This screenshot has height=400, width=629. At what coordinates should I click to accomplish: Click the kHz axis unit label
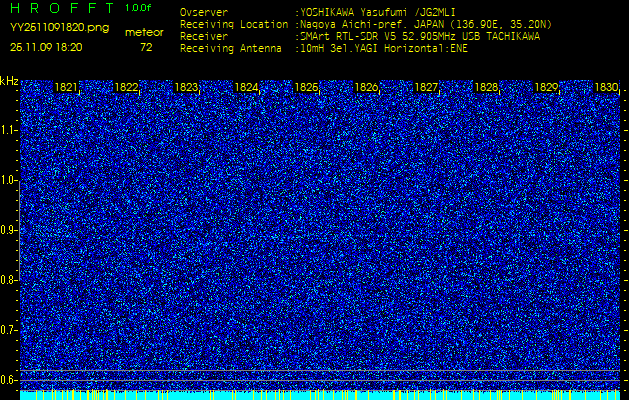tap(9, 81)
